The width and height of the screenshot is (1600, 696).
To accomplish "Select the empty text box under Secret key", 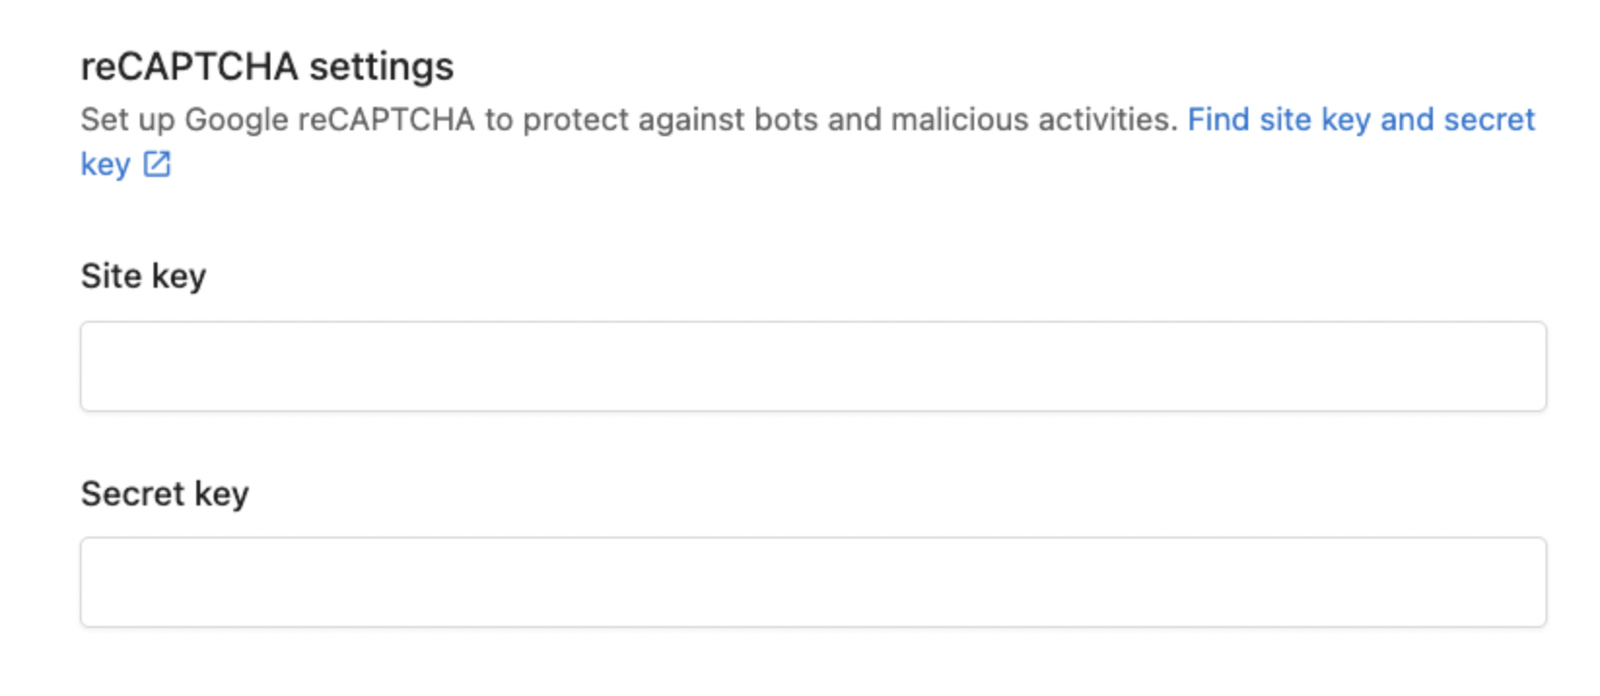I will pos(813,582).
